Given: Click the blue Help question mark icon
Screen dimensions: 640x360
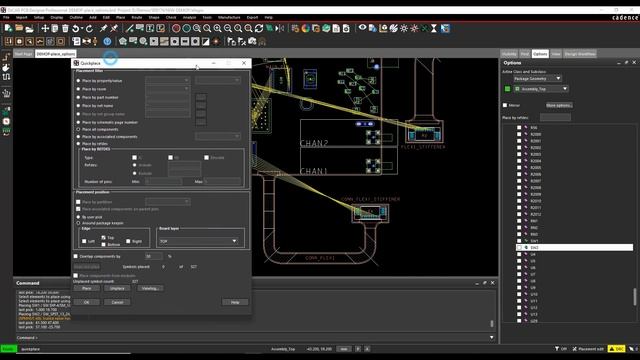Looking at the screenshot, I should [107, 41].
